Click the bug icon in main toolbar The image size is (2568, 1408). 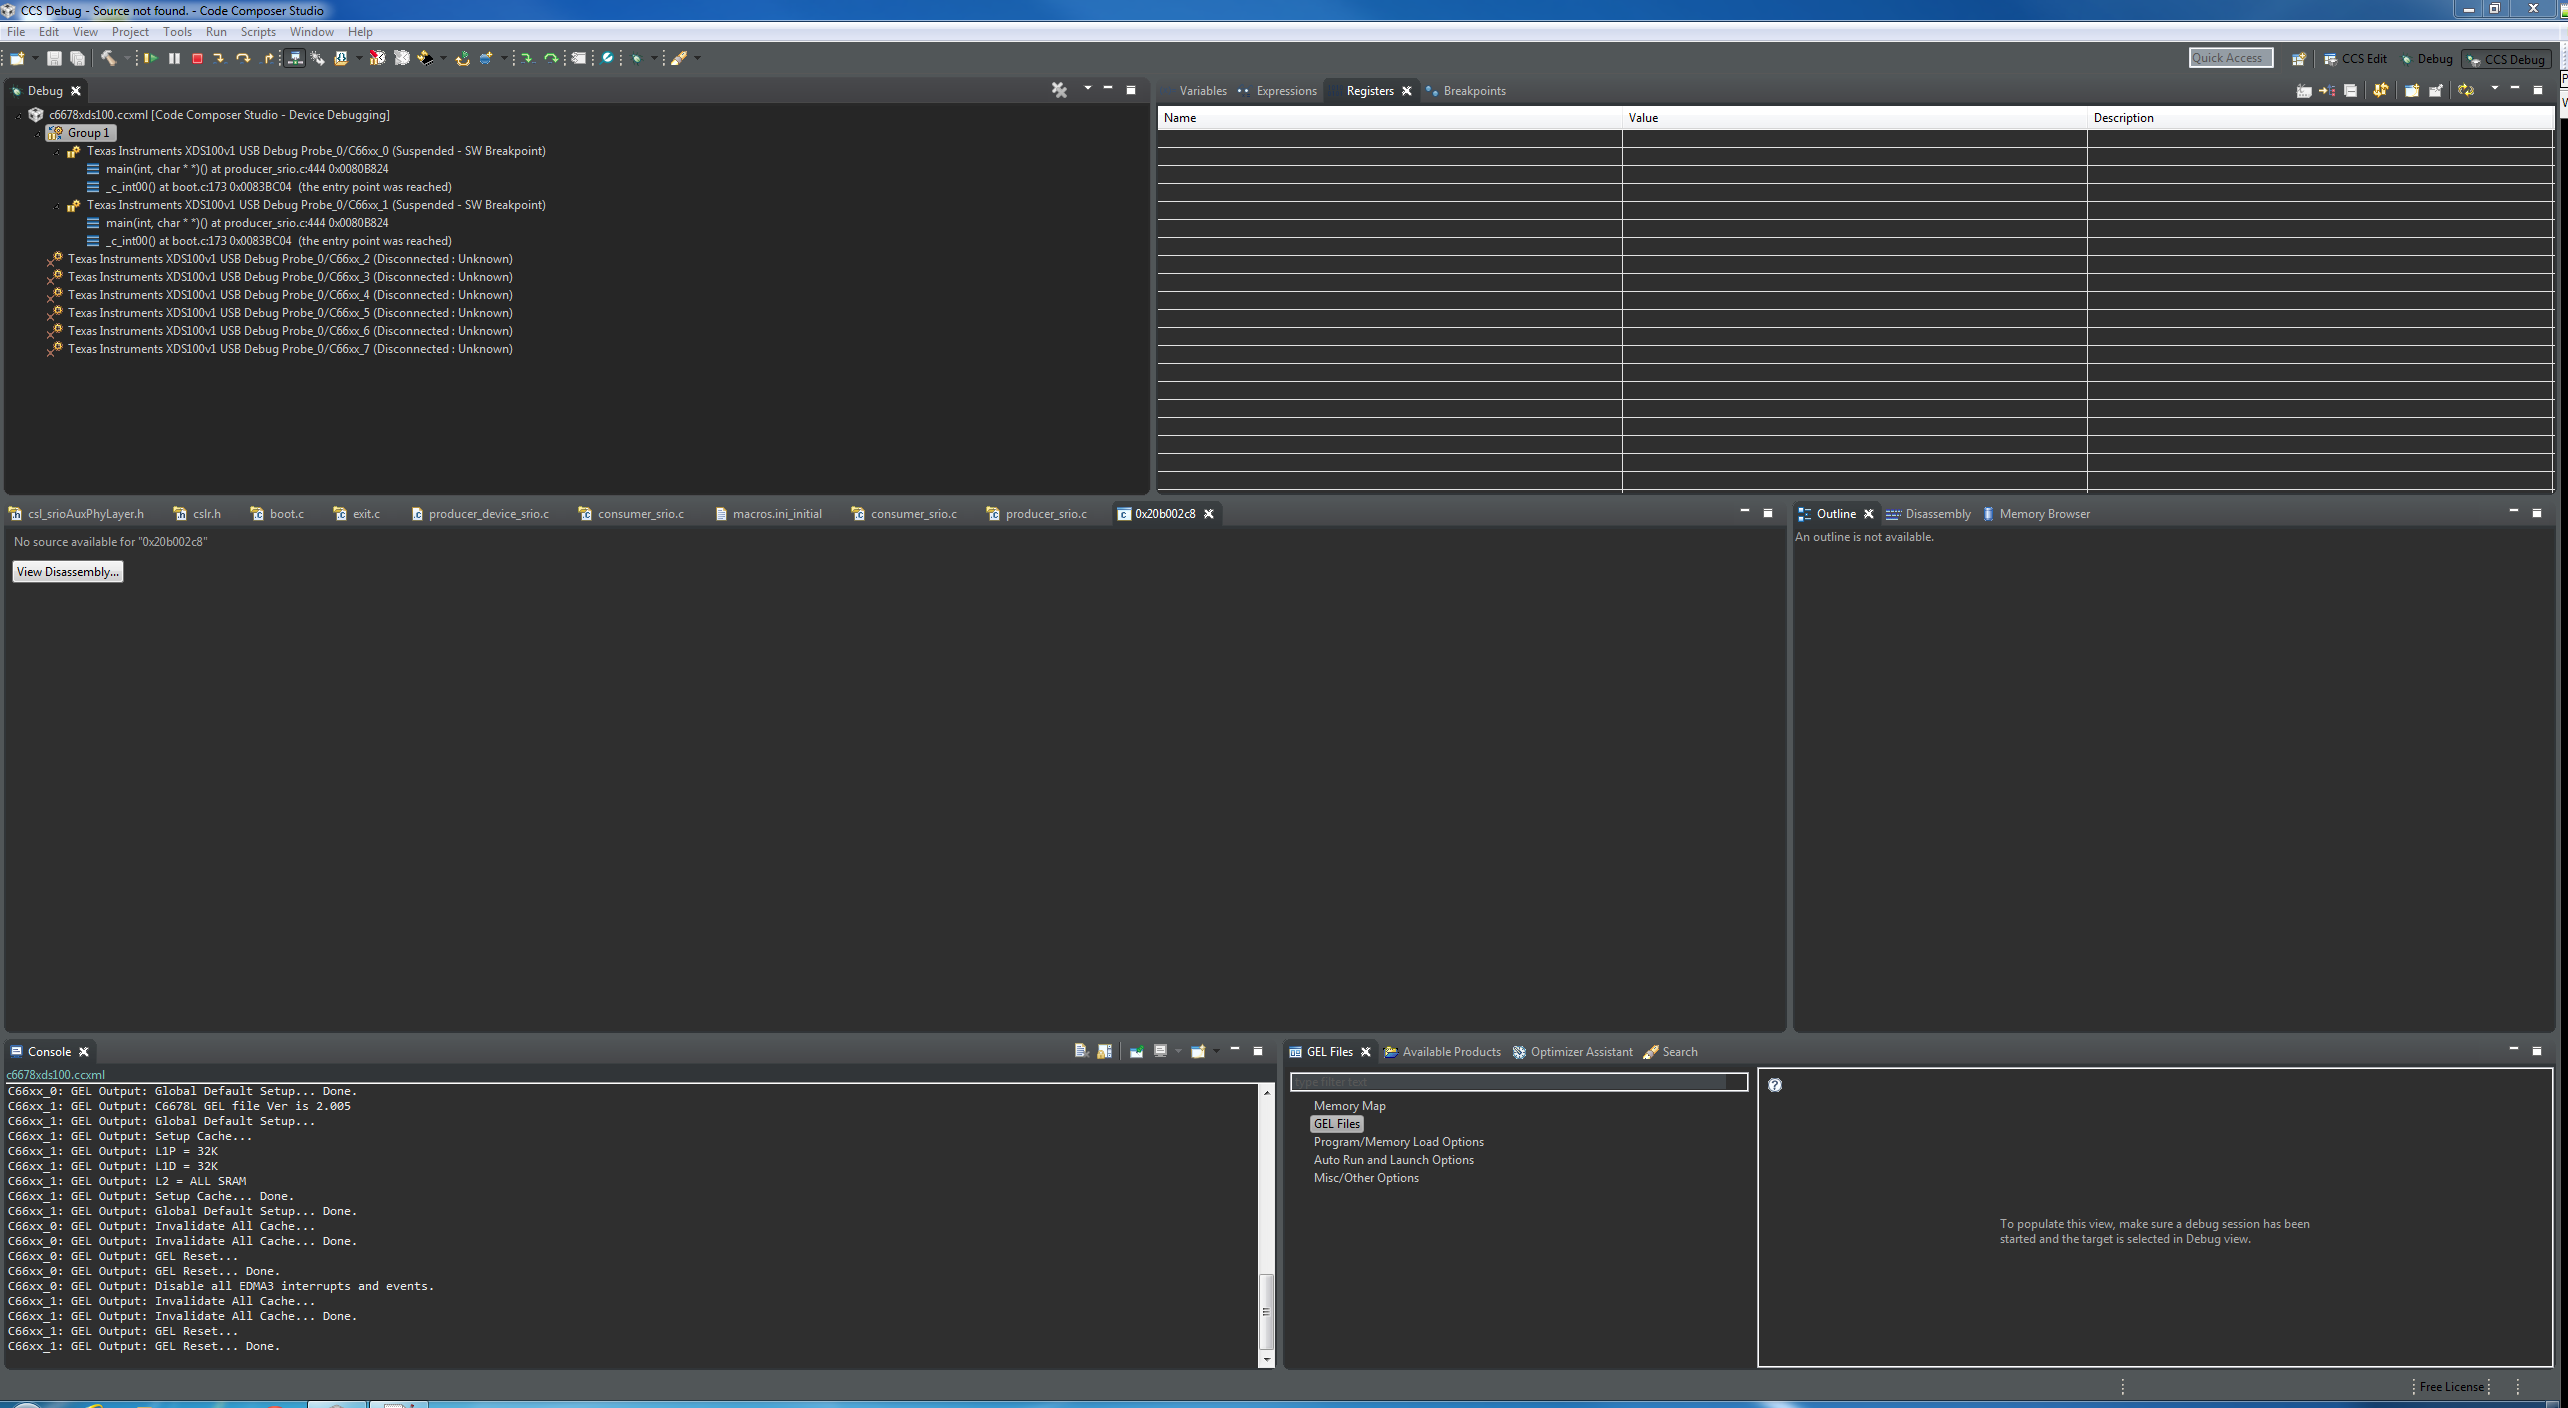[636, 59]
